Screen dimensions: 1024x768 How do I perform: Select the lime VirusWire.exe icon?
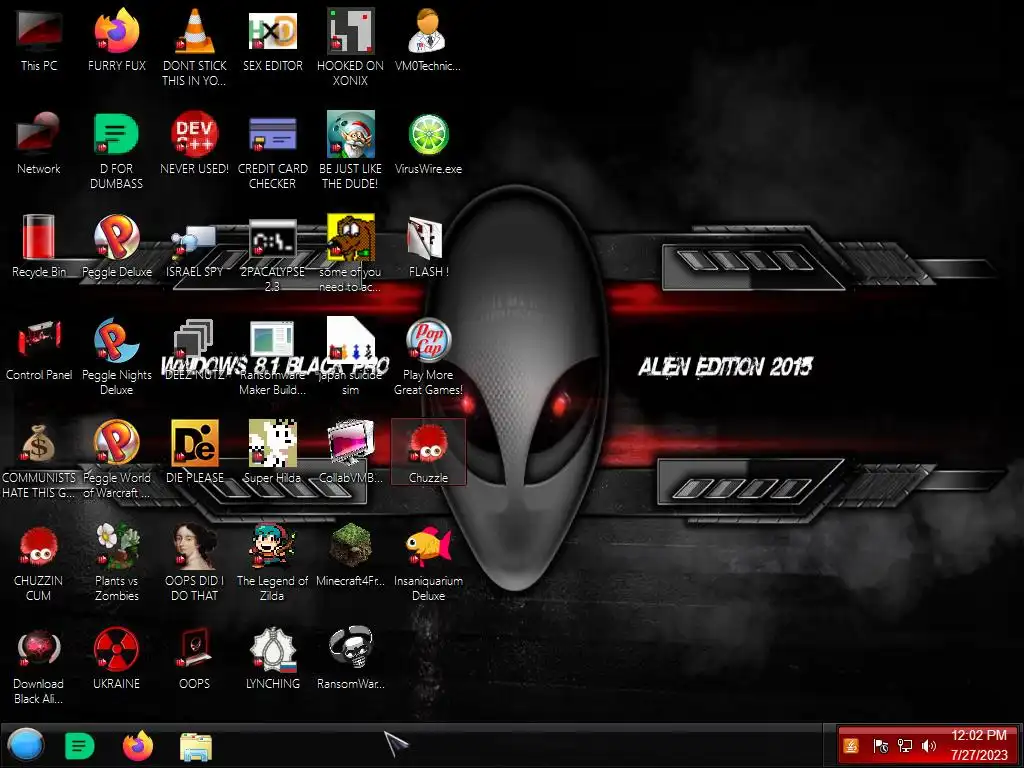coord(428,142)
